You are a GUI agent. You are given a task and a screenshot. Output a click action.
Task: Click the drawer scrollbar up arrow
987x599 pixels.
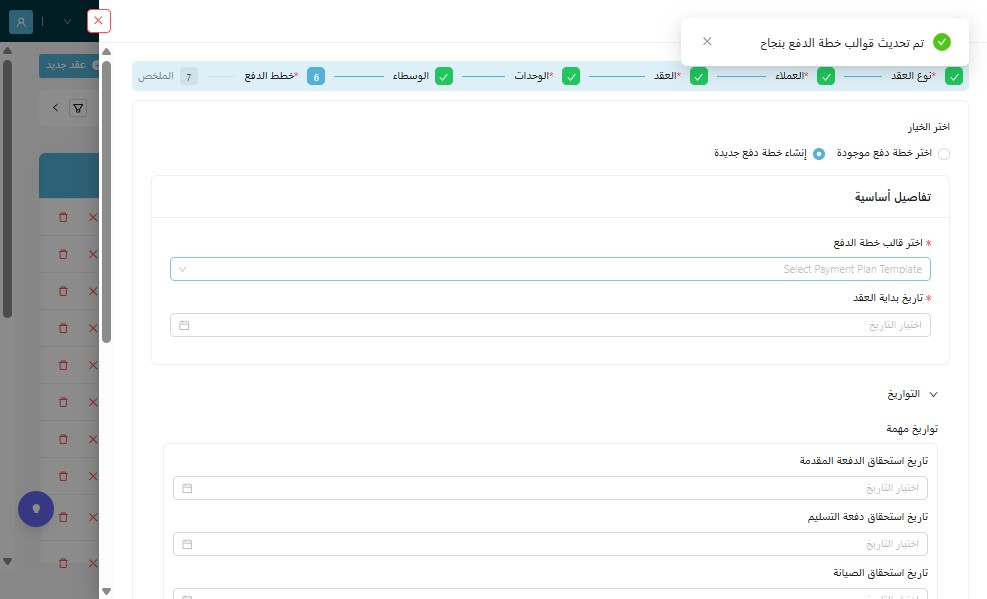tap(106, 52)
